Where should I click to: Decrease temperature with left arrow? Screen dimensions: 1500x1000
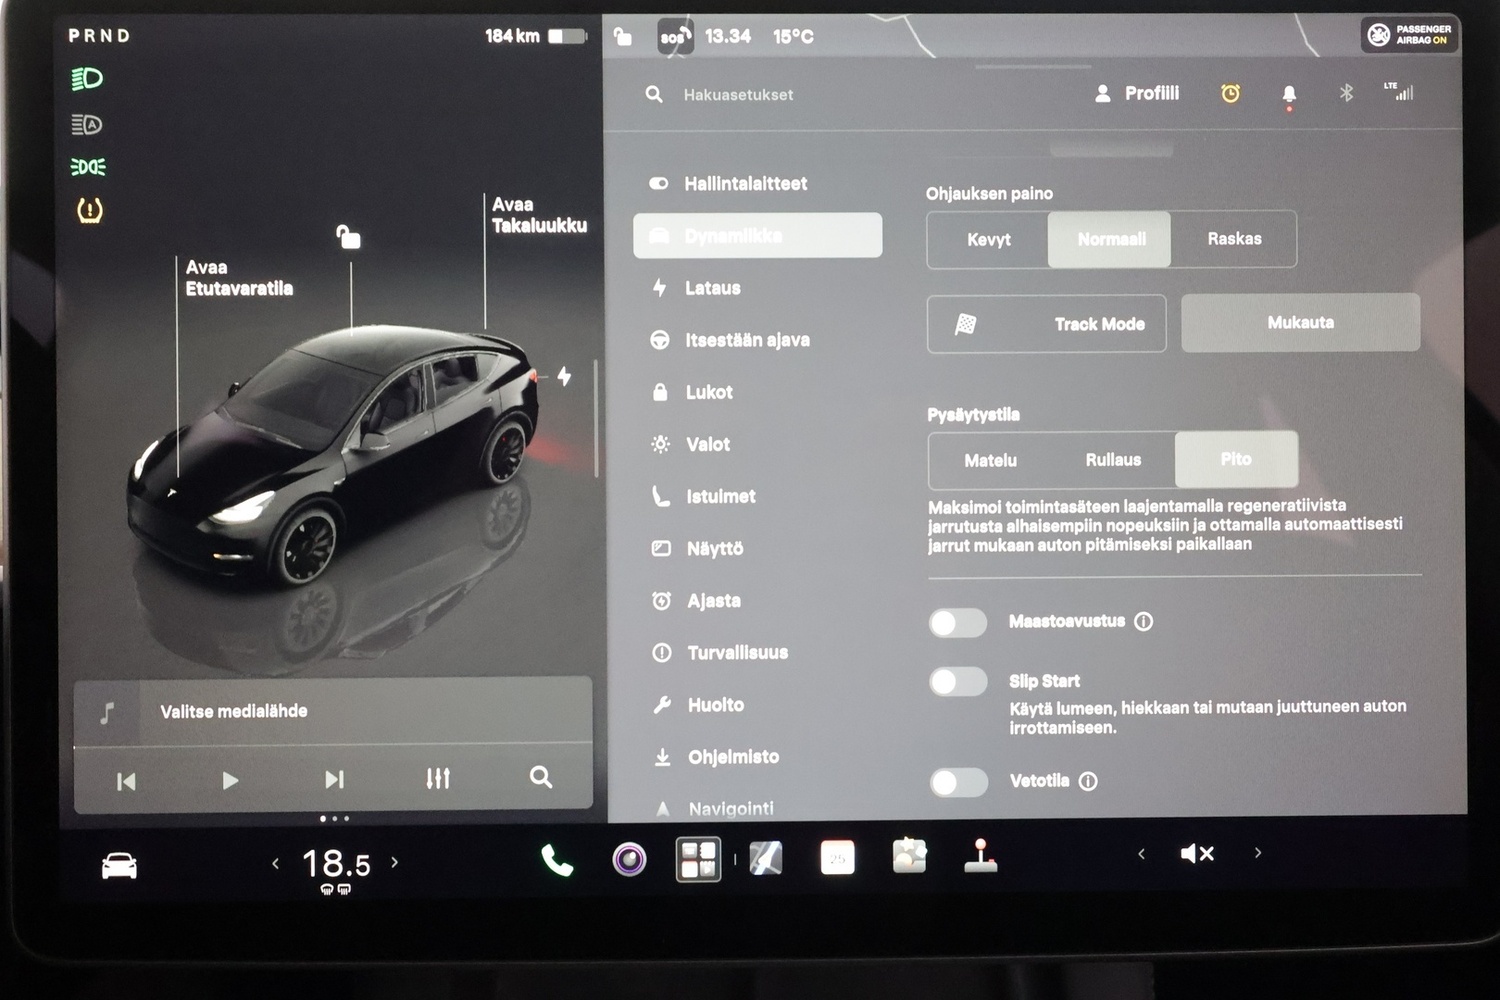pyautogui.click(x=276, y=863)
